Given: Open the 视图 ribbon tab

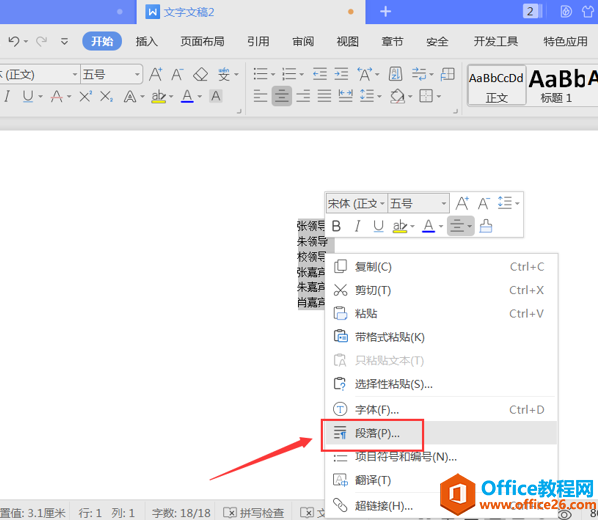Looking at the screenshot, I should tap(348, 41).
